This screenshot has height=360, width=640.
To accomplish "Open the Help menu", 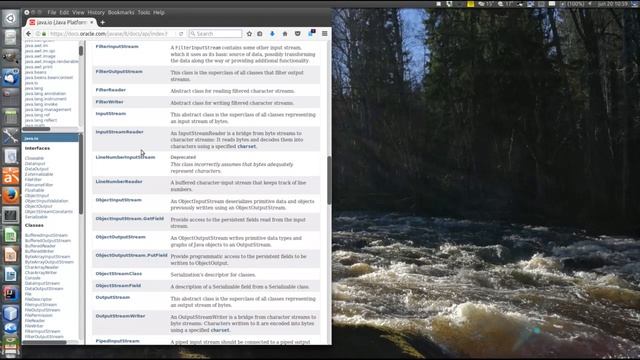I will (x=159, y=12).
